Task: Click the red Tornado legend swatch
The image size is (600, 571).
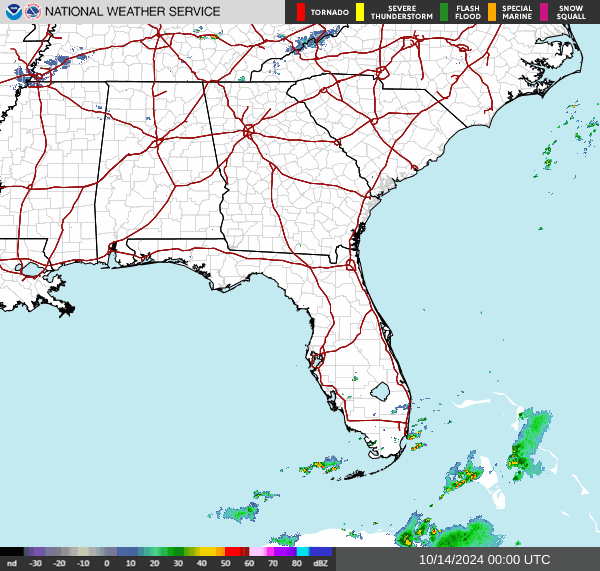Action: pyautogui.click(x=301, y=12)
